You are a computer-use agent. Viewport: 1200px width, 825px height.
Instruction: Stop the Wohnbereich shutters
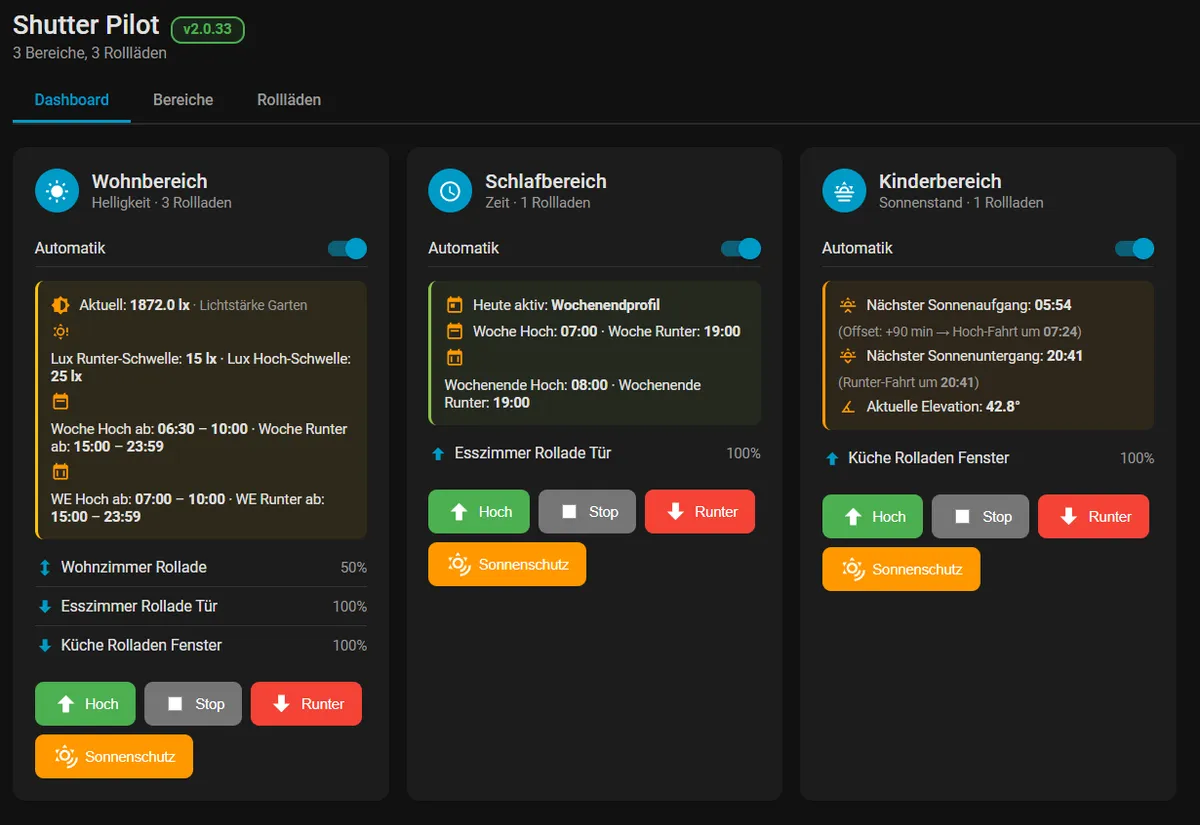pyautogui.click(x=193, y=704)
